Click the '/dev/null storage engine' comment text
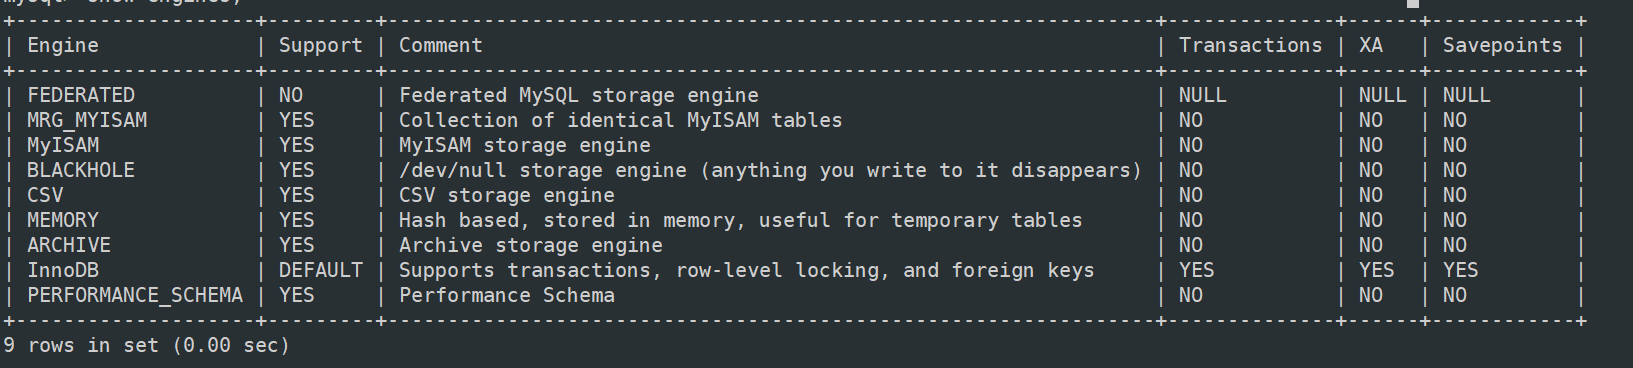Image resolution: width=1633 pixels, height=368 pixels. [543, 170]
